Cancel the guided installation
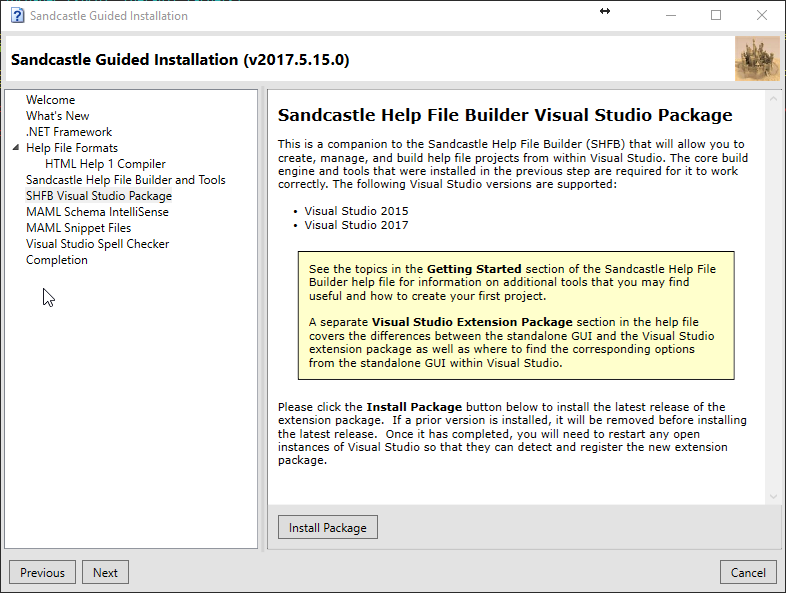The height and width of the screenshot is (593, 786). (x=748, y=572)
